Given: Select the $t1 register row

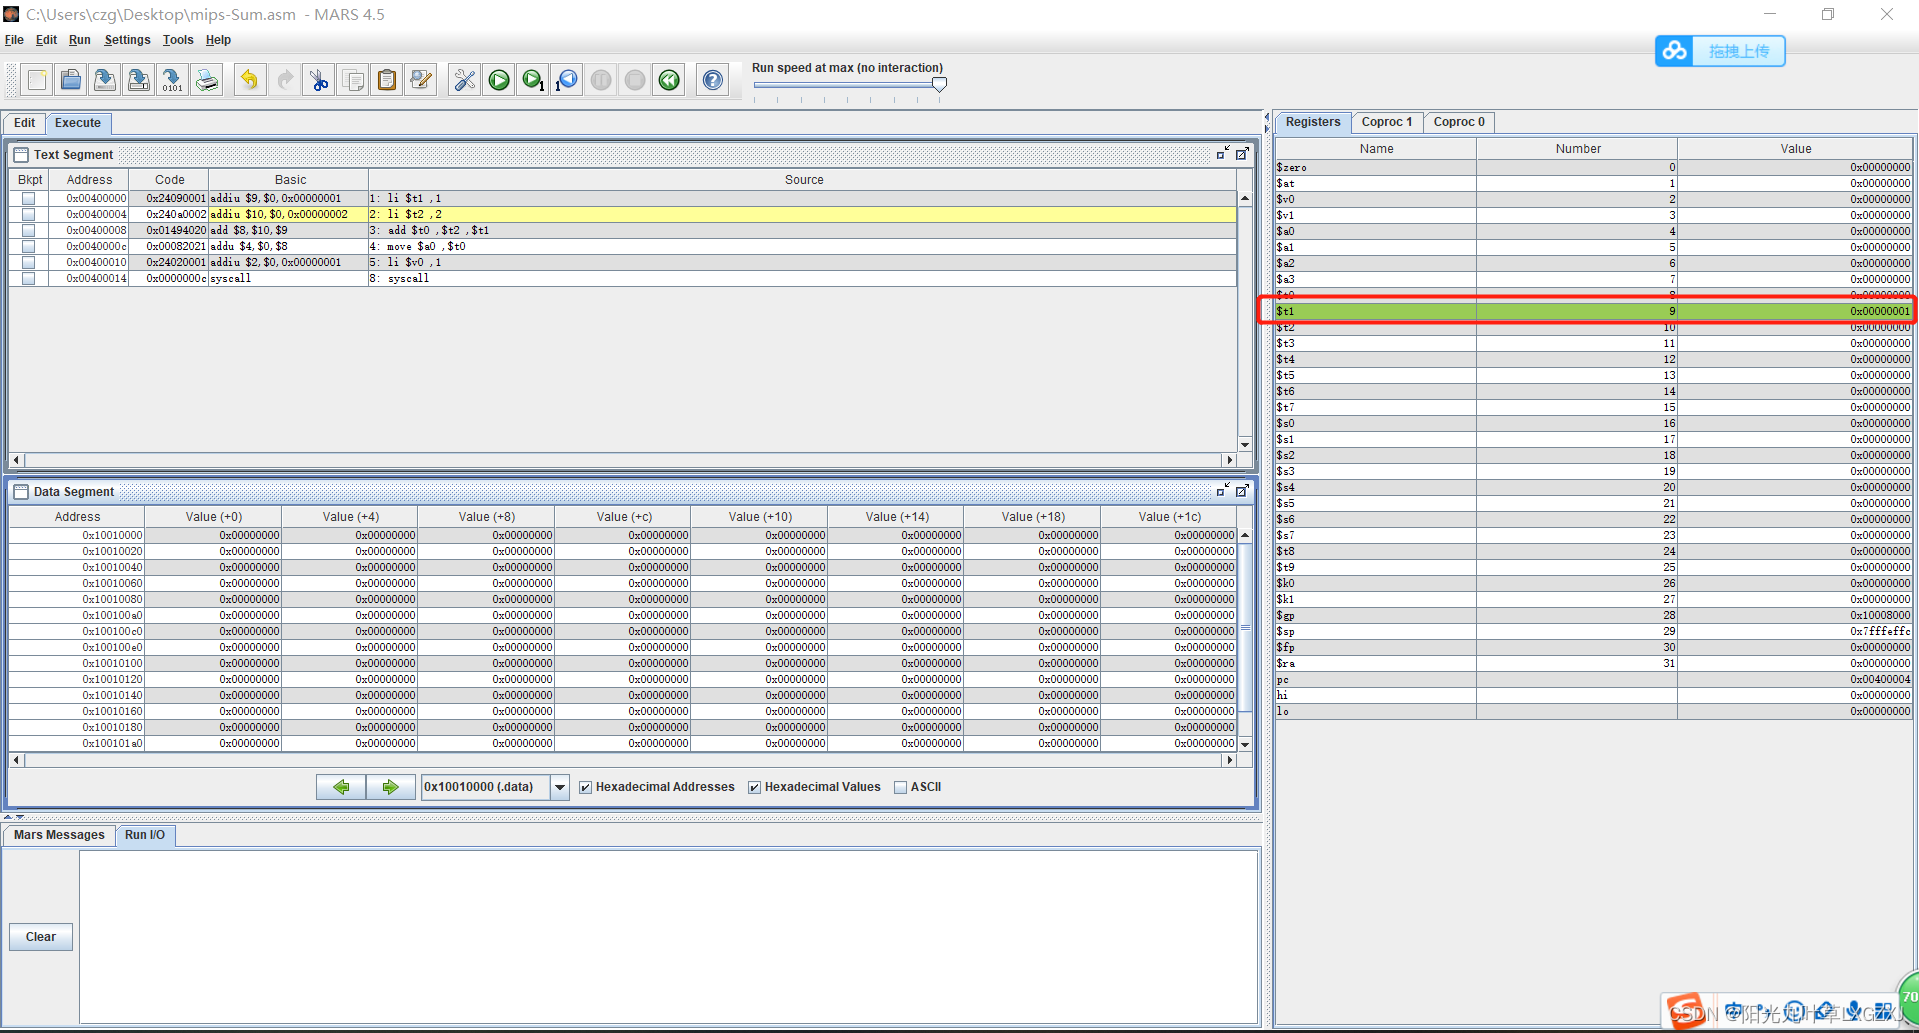Looking at the screenshot, I should 1594,311.
